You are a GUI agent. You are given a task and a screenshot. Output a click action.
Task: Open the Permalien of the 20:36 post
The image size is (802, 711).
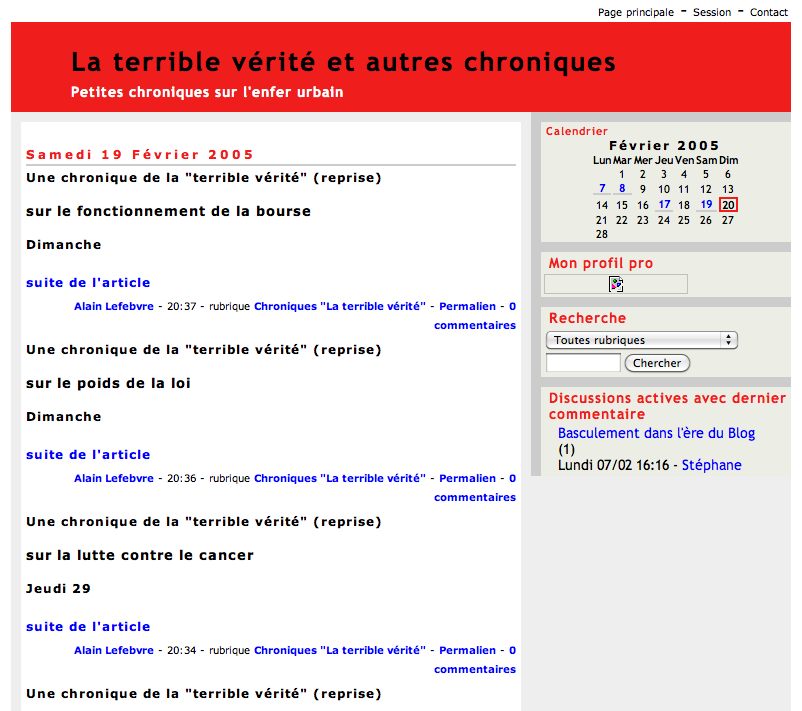pos(467,479)
